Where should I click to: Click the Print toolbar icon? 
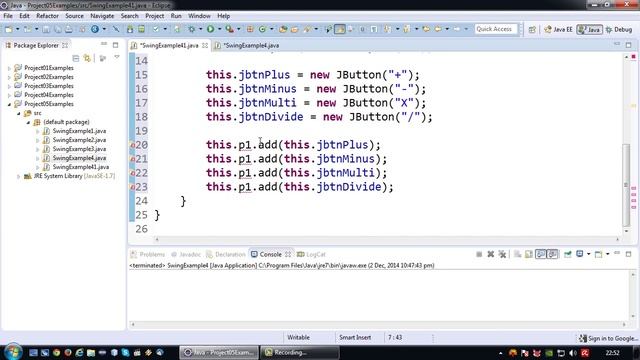click(69, 29)
